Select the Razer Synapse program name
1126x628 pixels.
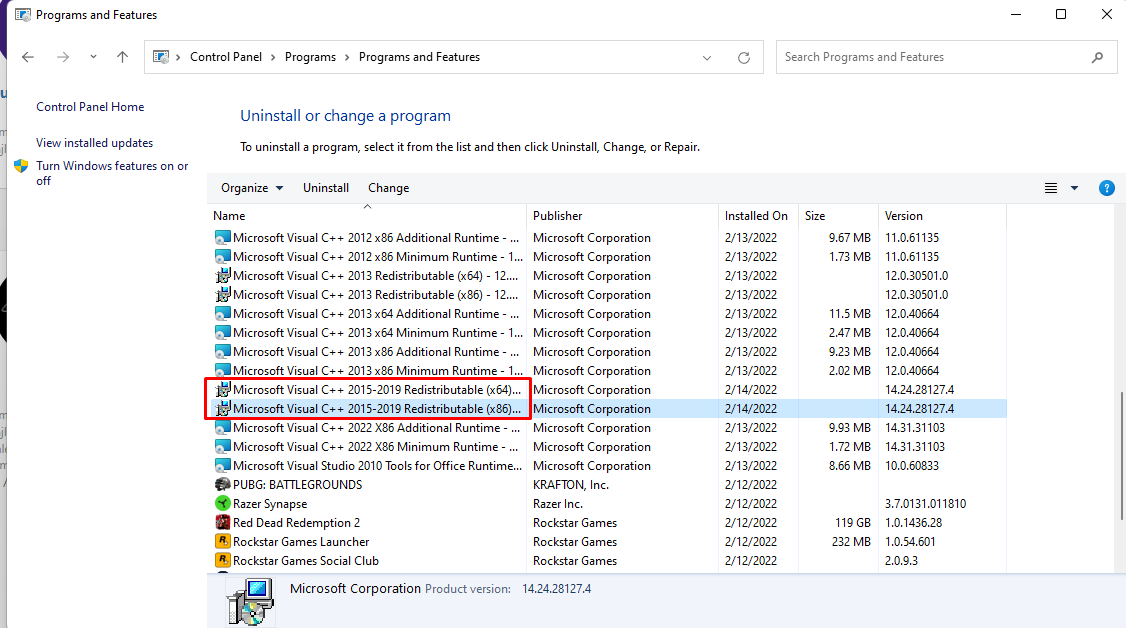(270, 504)
